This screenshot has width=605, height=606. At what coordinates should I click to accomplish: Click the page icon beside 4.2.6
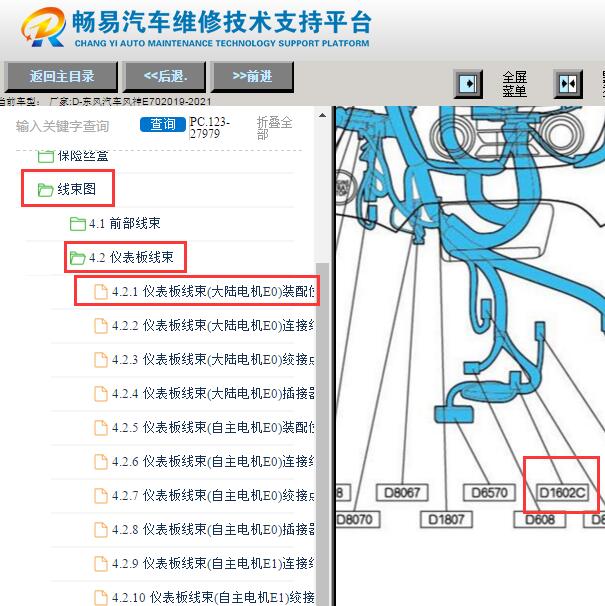click(x=101, y=462)
